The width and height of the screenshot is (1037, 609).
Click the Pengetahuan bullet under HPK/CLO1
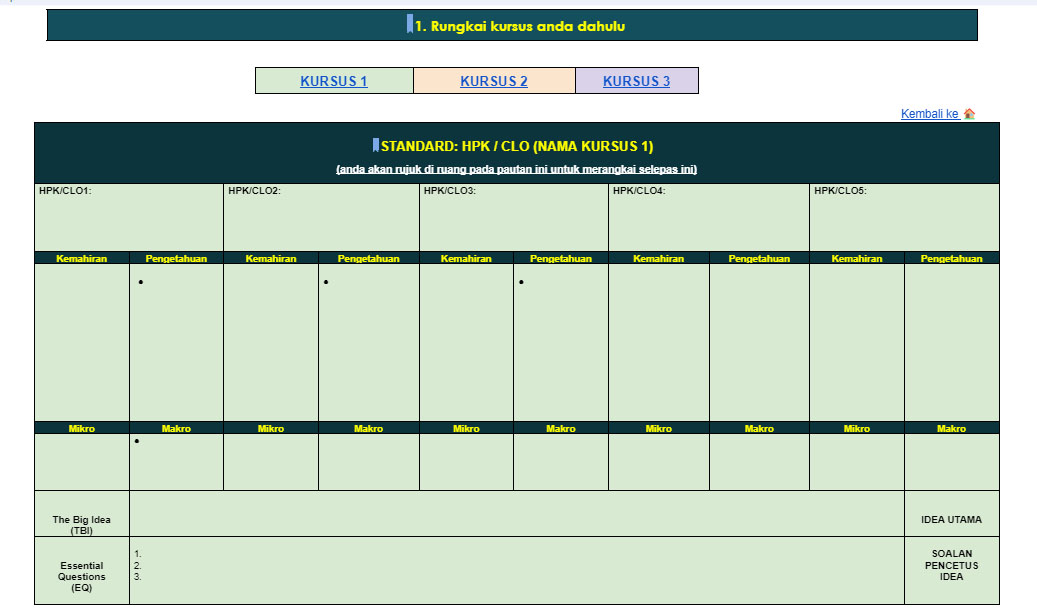click(x=141, y=283)
